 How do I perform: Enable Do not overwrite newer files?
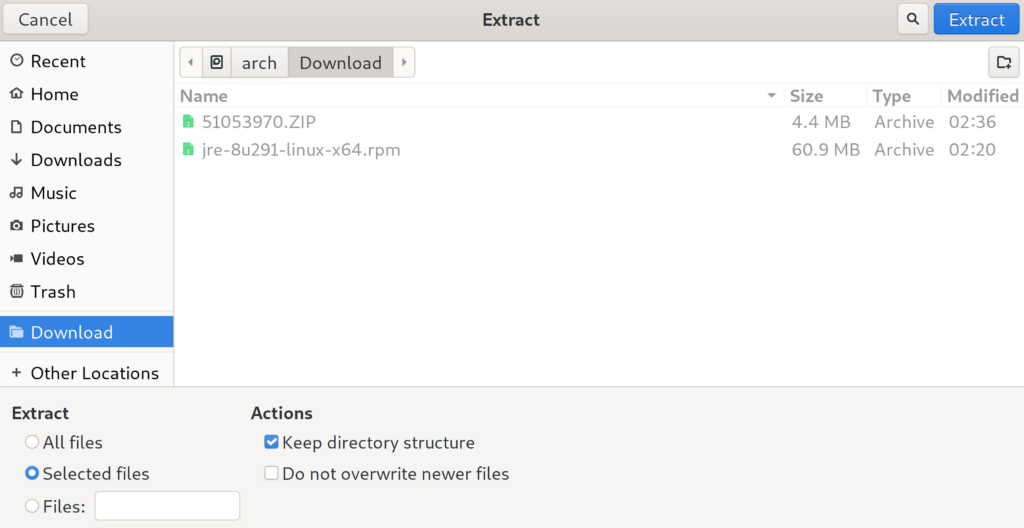pyautogui.click(x=271, y=474)
